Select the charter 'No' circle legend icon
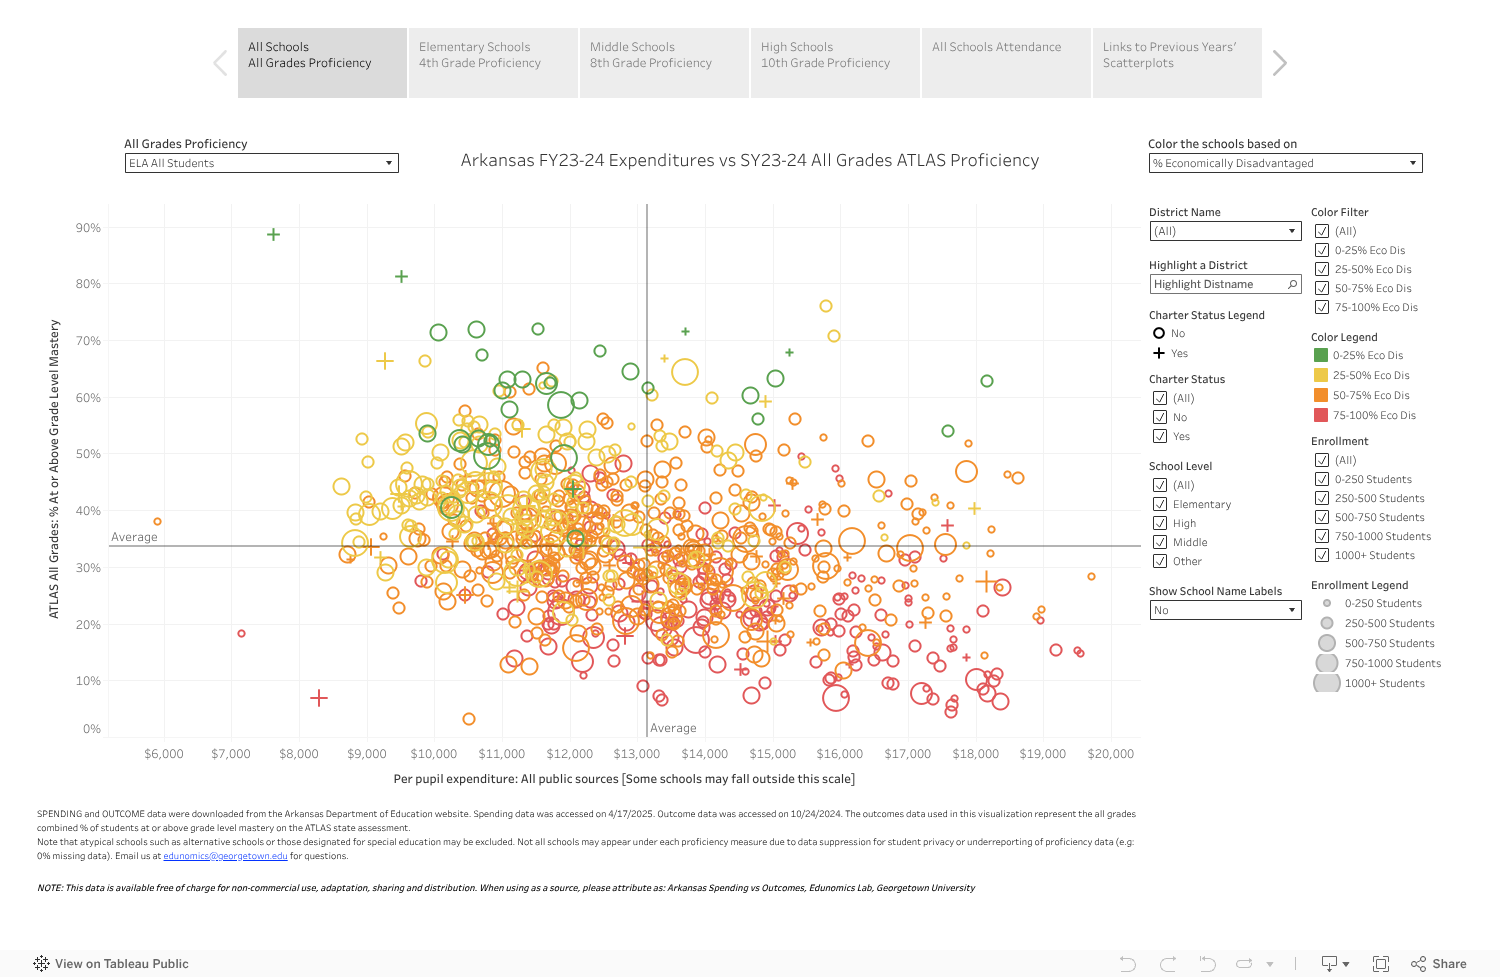The width and height of the screenshot is (1500, 977). tap(1159, 333)
